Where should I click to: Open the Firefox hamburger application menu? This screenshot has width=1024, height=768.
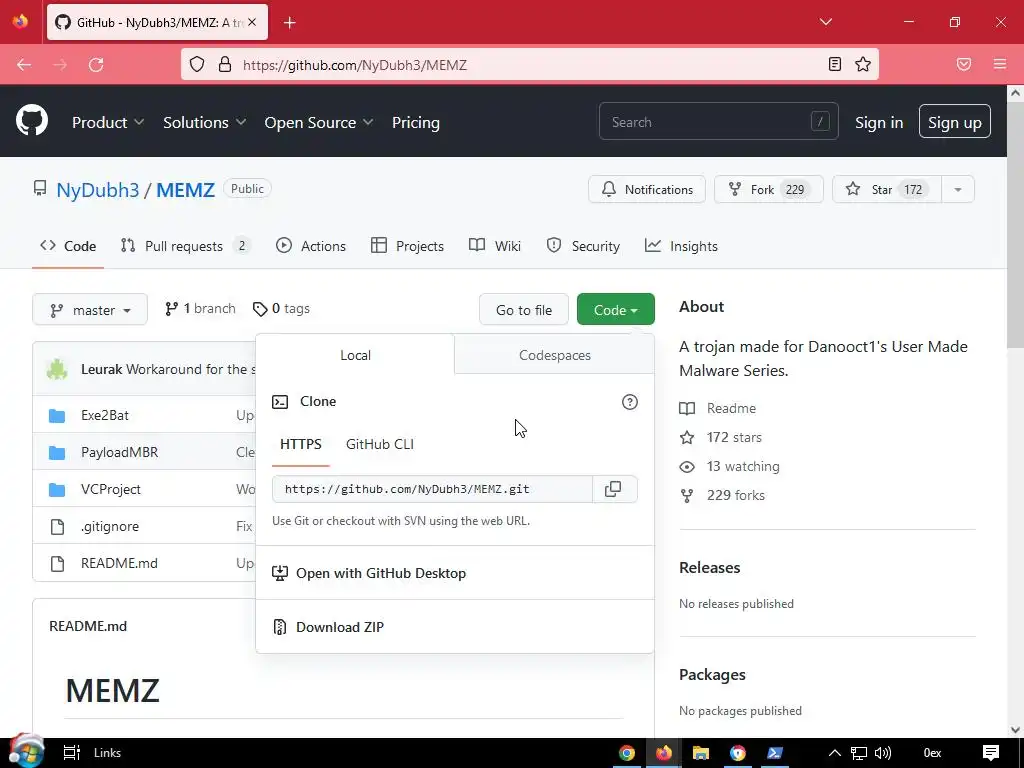(1000, 64)
